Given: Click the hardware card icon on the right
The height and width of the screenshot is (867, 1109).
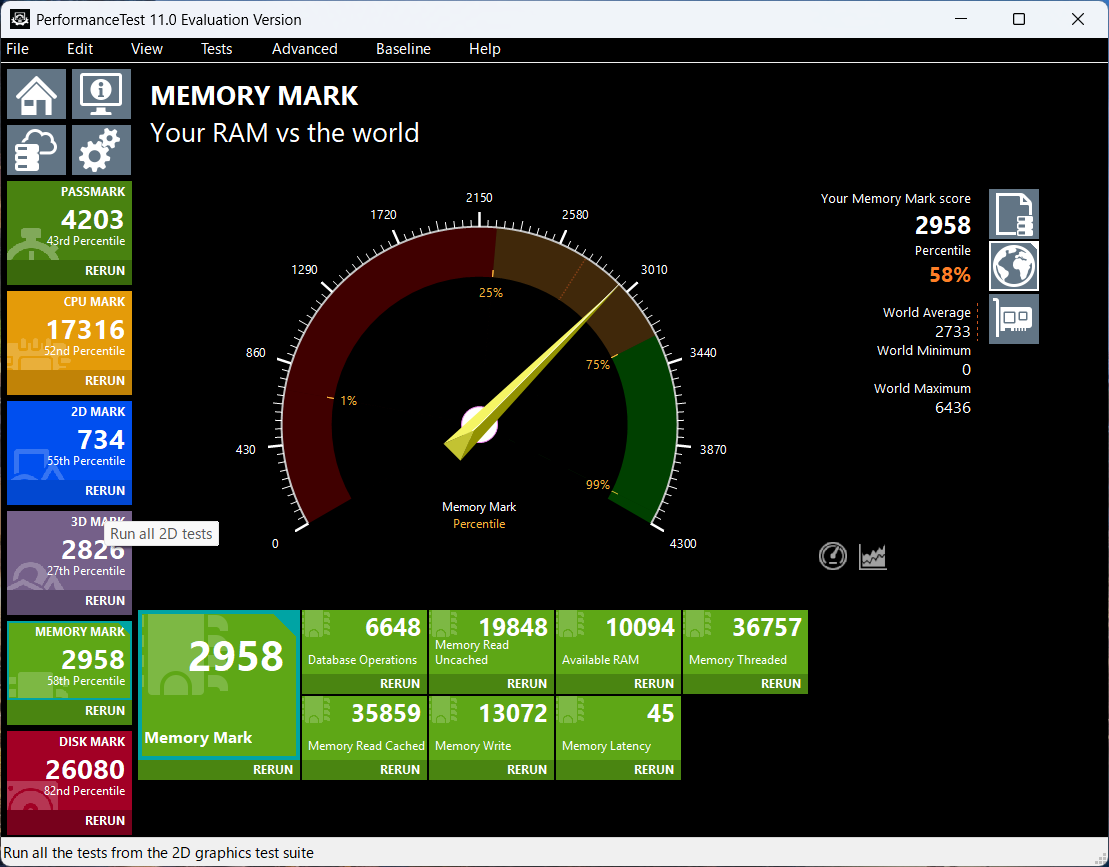Looking at the screenshot, I should pos(1014,319).
